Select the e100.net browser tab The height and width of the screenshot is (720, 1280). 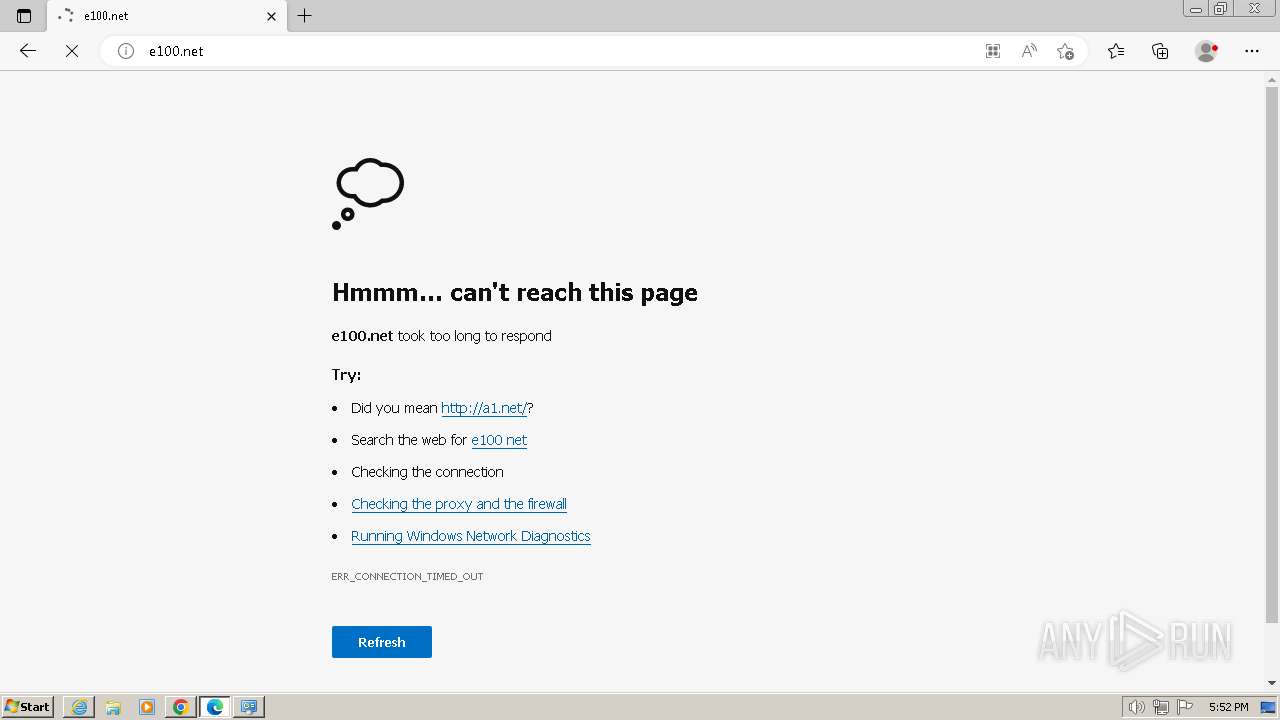167,16
